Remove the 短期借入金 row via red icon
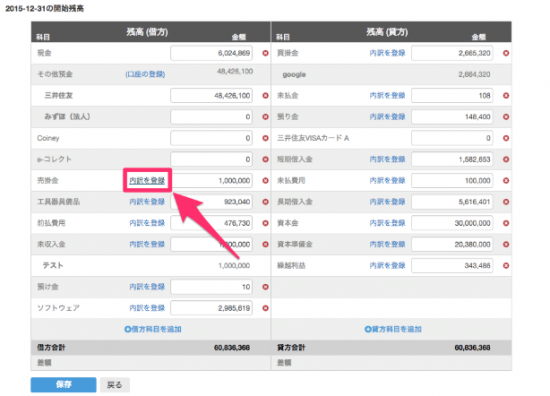The width and height of the screenshot is (550, 396). coord(506,159)
